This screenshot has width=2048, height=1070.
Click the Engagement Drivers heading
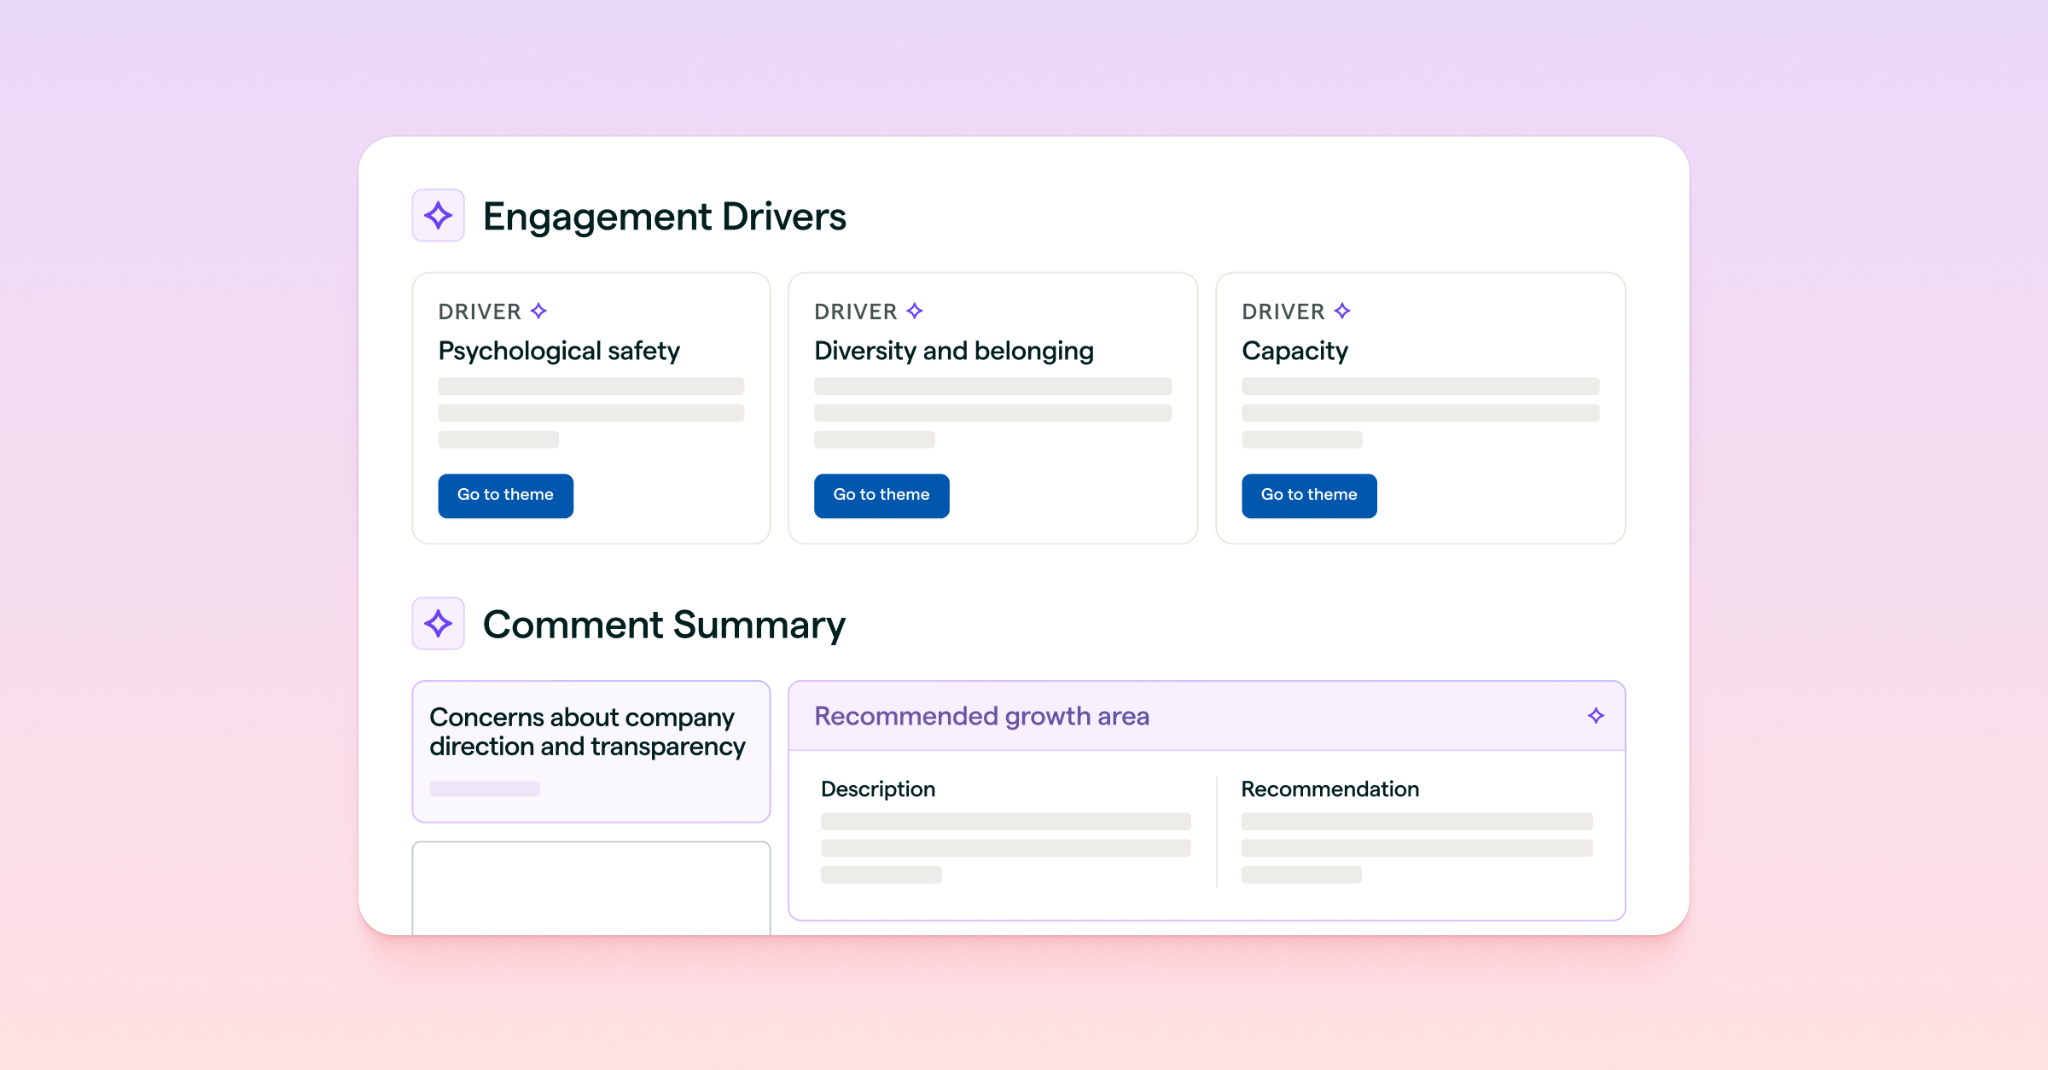point(664,217)
